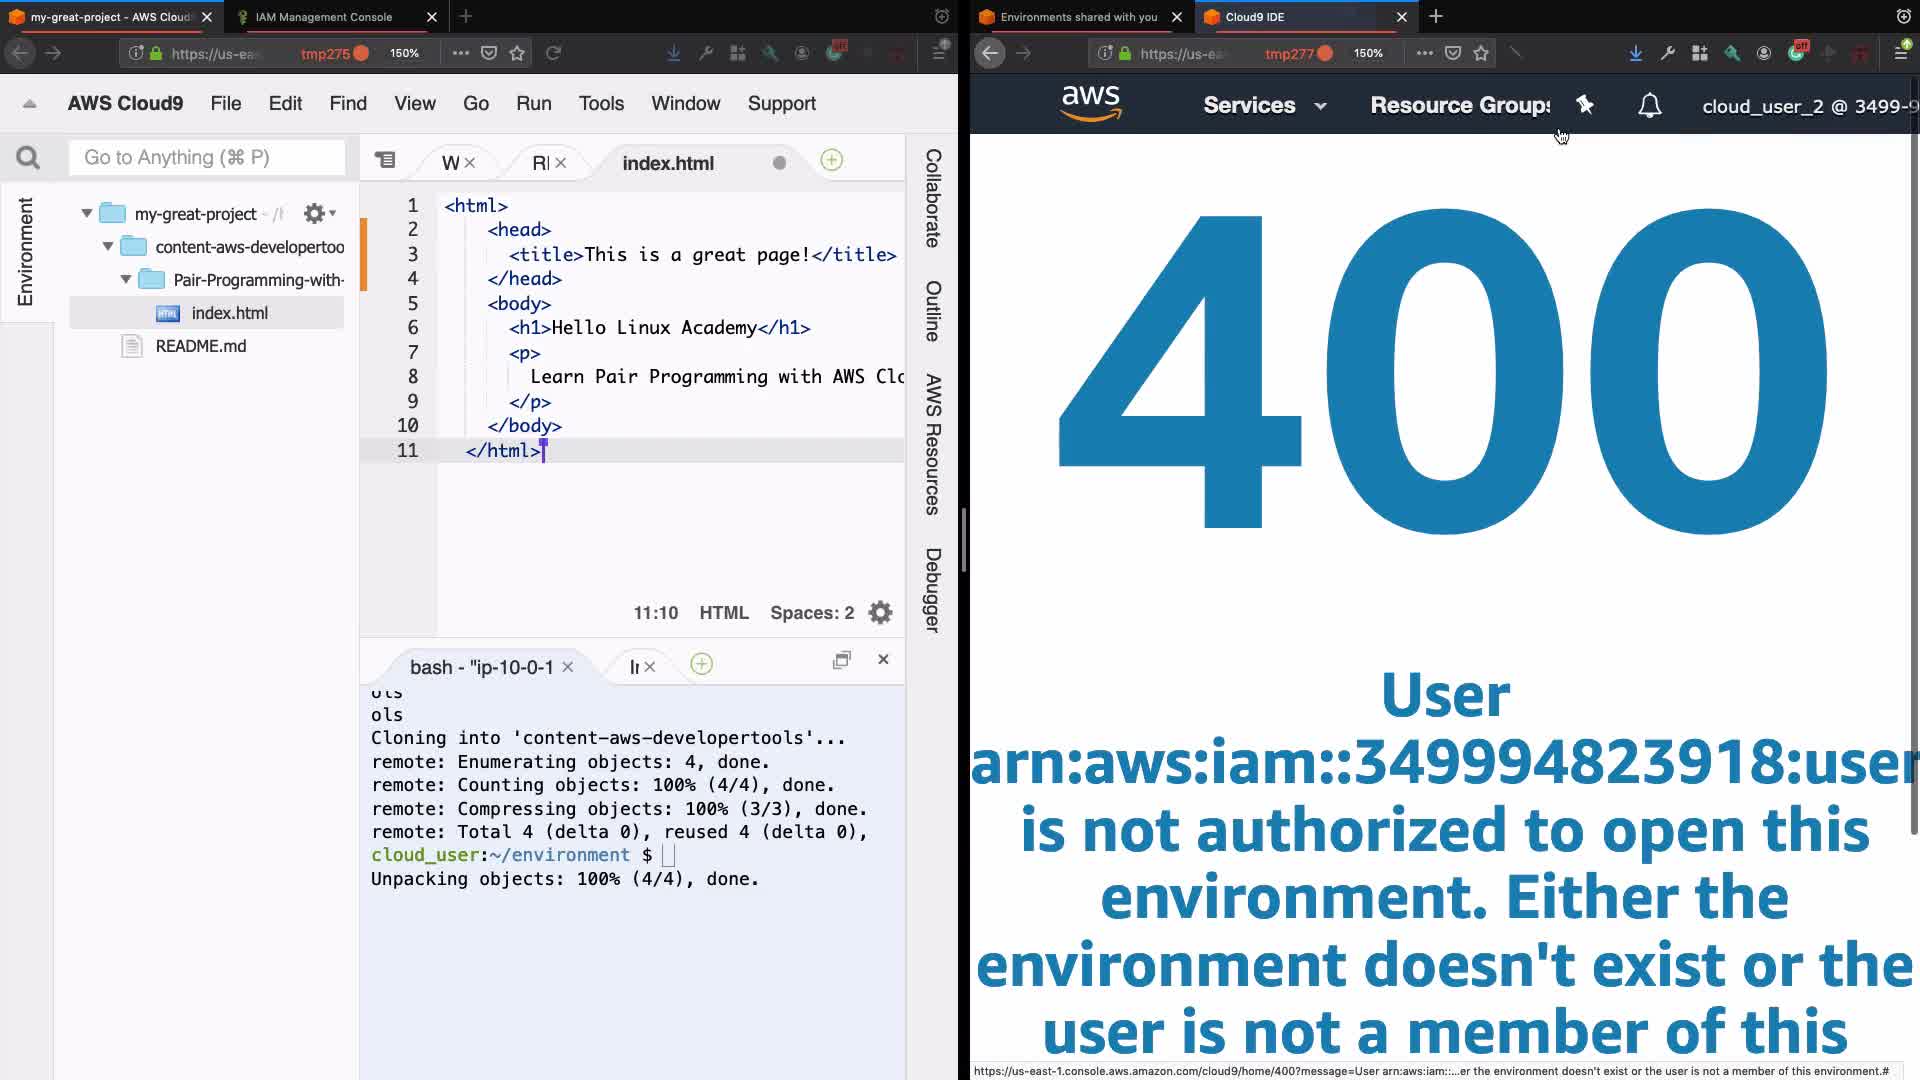Switch to the IAM Management Console tab
Viewport: 1920px width, 1080px height.
coord(323,17)
